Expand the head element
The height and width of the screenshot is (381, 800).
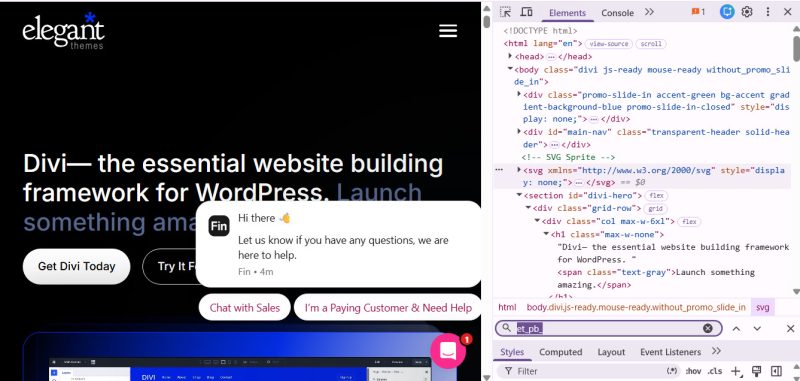point(510,56)
